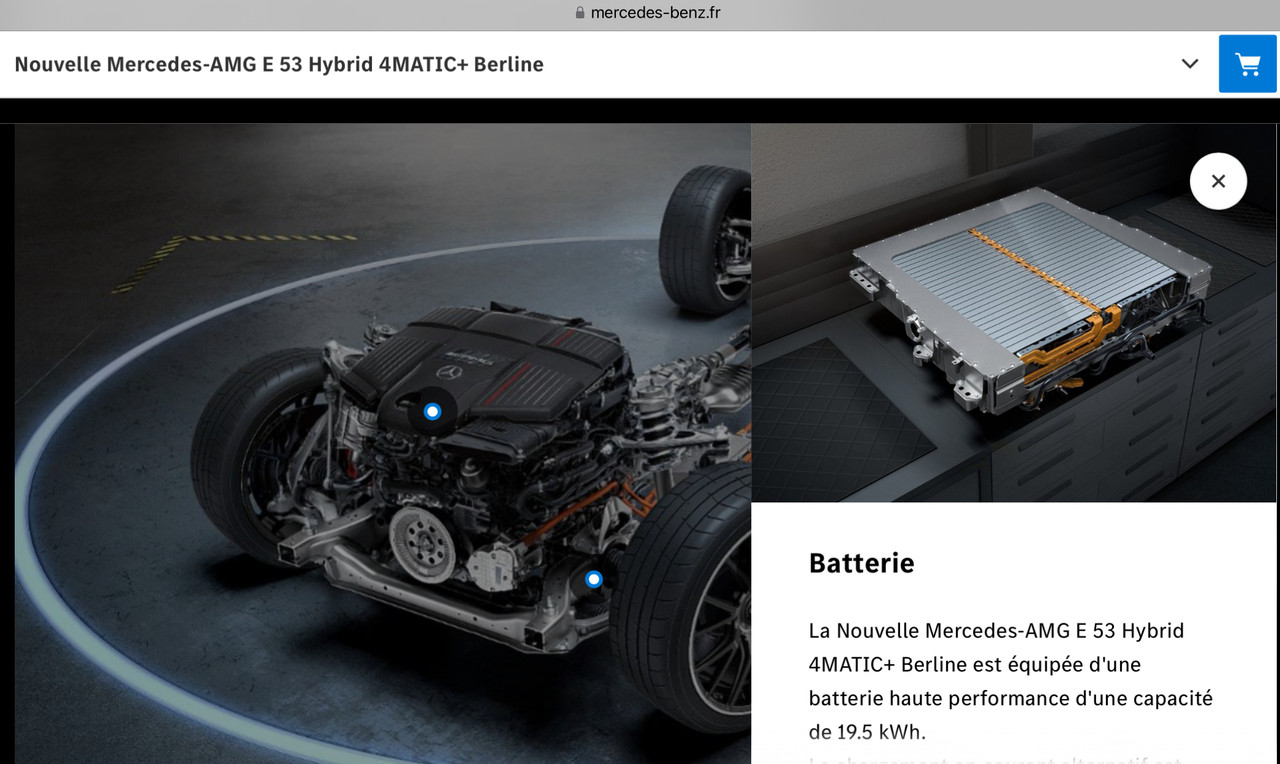Viewport: 1280px width, 764px height.
Task: Click the 19.5 kWh capacity text
Action: tap(880, 732)
